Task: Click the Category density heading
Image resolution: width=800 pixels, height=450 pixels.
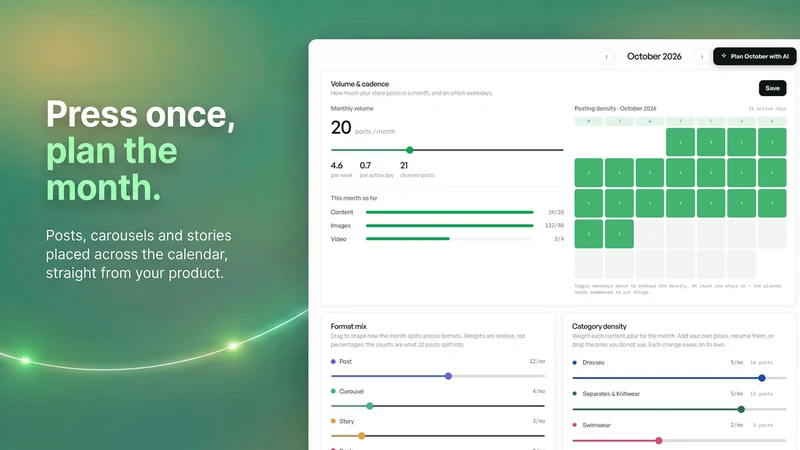Action: [x=599, y=326]
